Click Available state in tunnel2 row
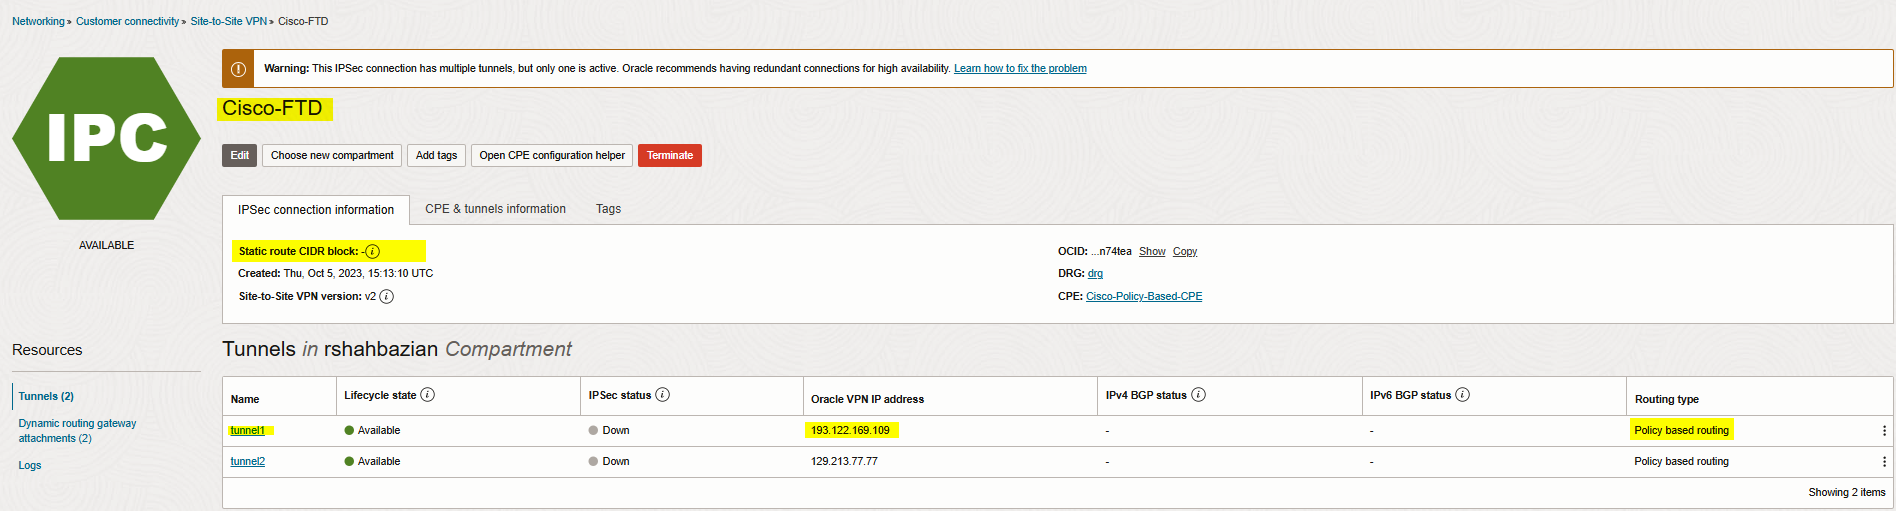The height and width of the screenshot is (511, 1896). coord(372,462)
